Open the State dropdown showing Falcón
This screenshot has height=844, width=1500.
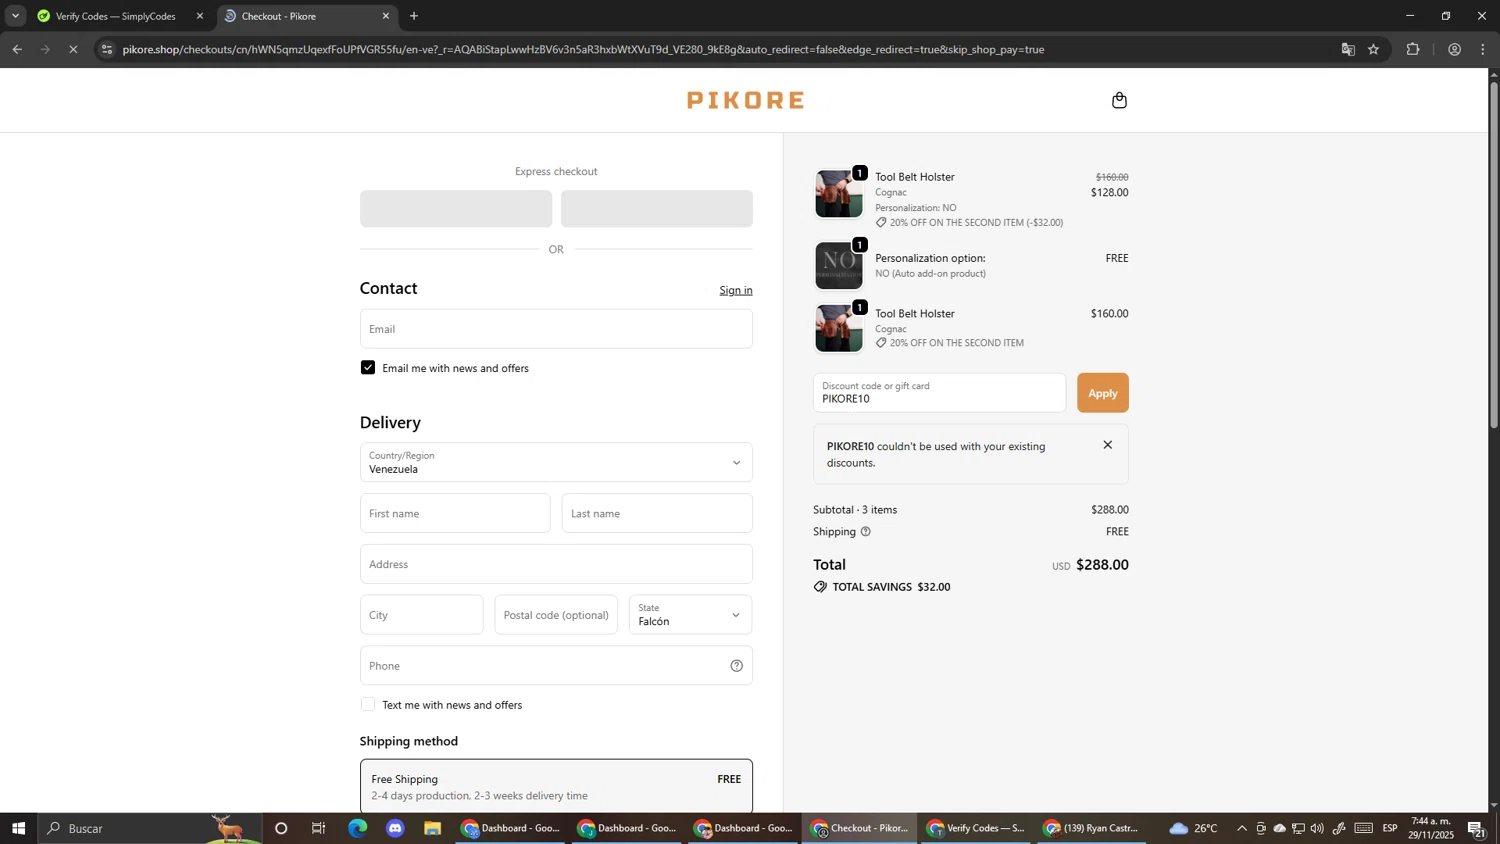pyautogui.click(x=690, y=615)
